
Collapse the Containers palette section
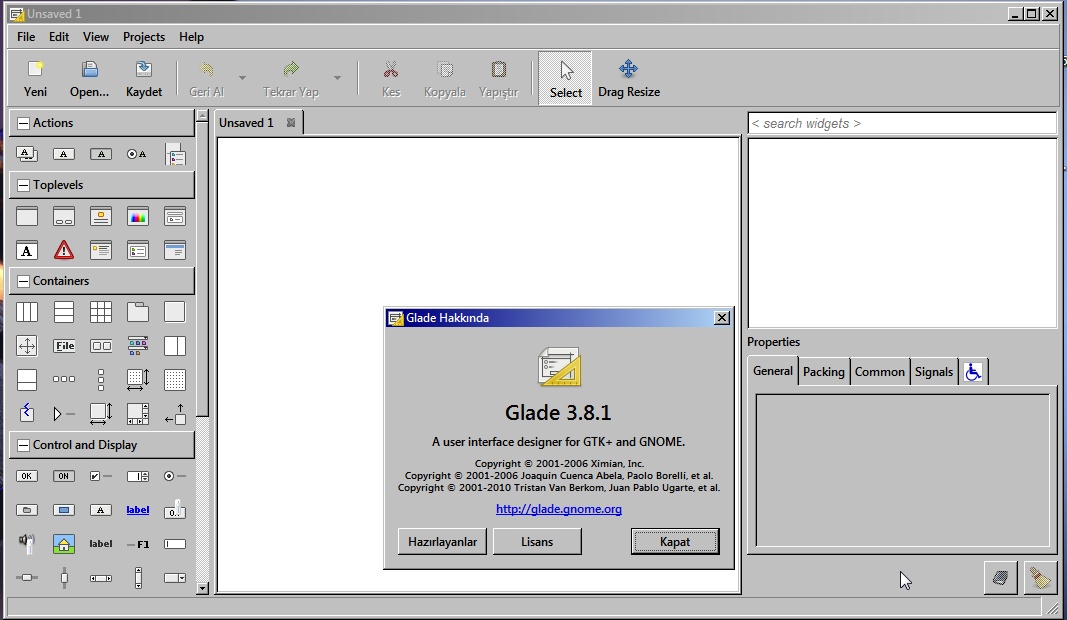(23, 281)
